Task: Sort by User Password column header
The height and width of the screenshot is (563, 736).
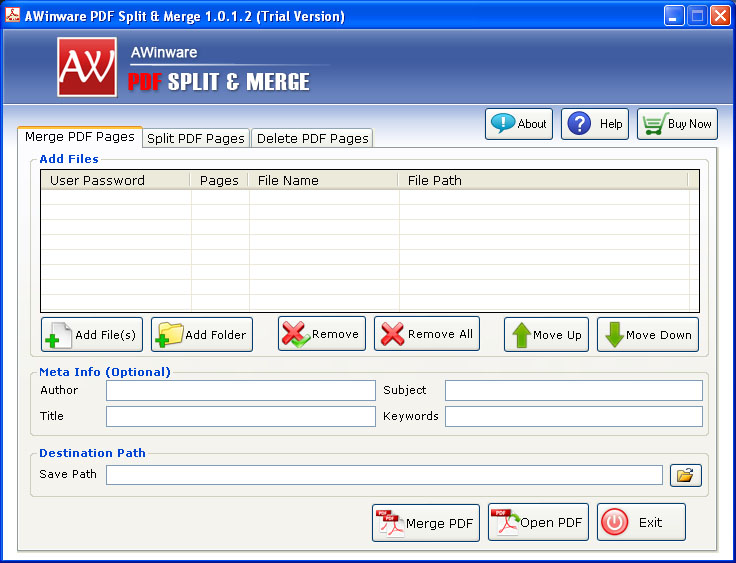Action: coord(116,181)
